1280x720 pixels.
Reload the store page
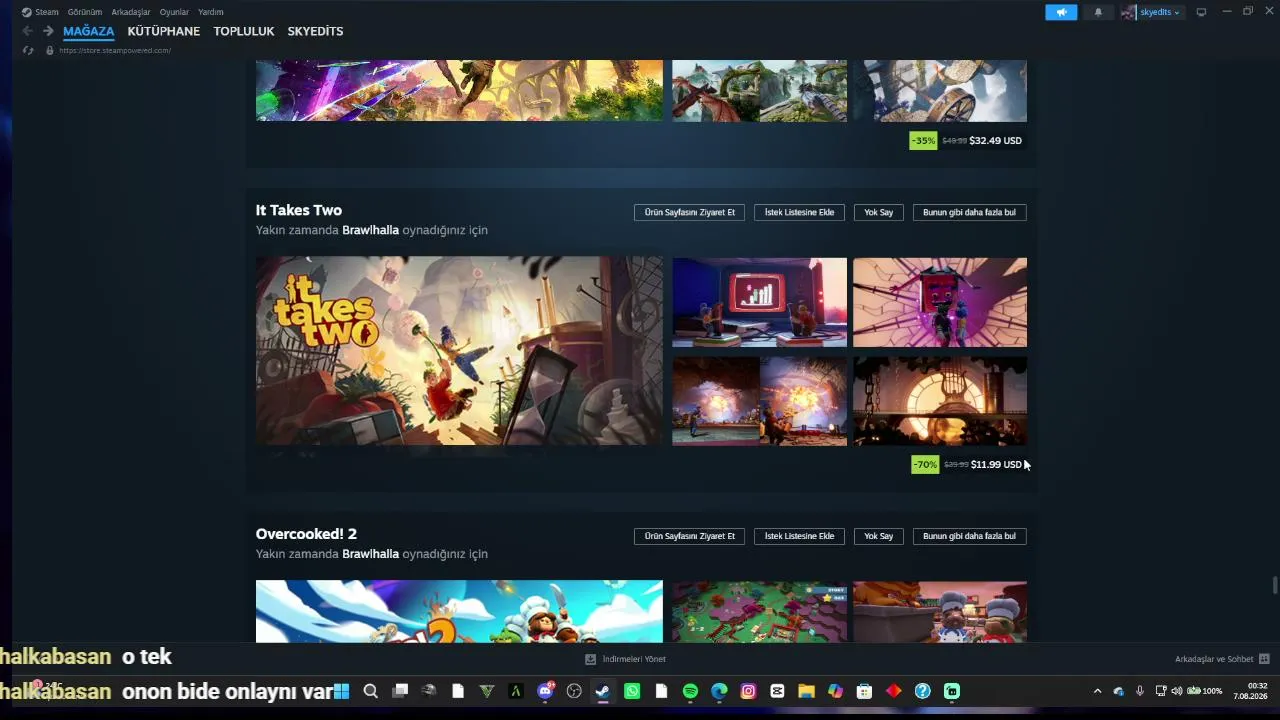28,50
